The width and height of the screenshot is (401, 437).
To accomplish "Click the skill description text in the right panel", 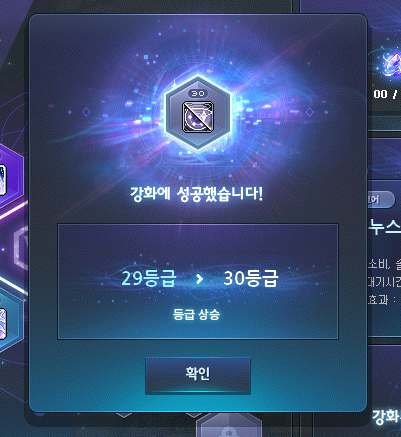I will (384, 282).
